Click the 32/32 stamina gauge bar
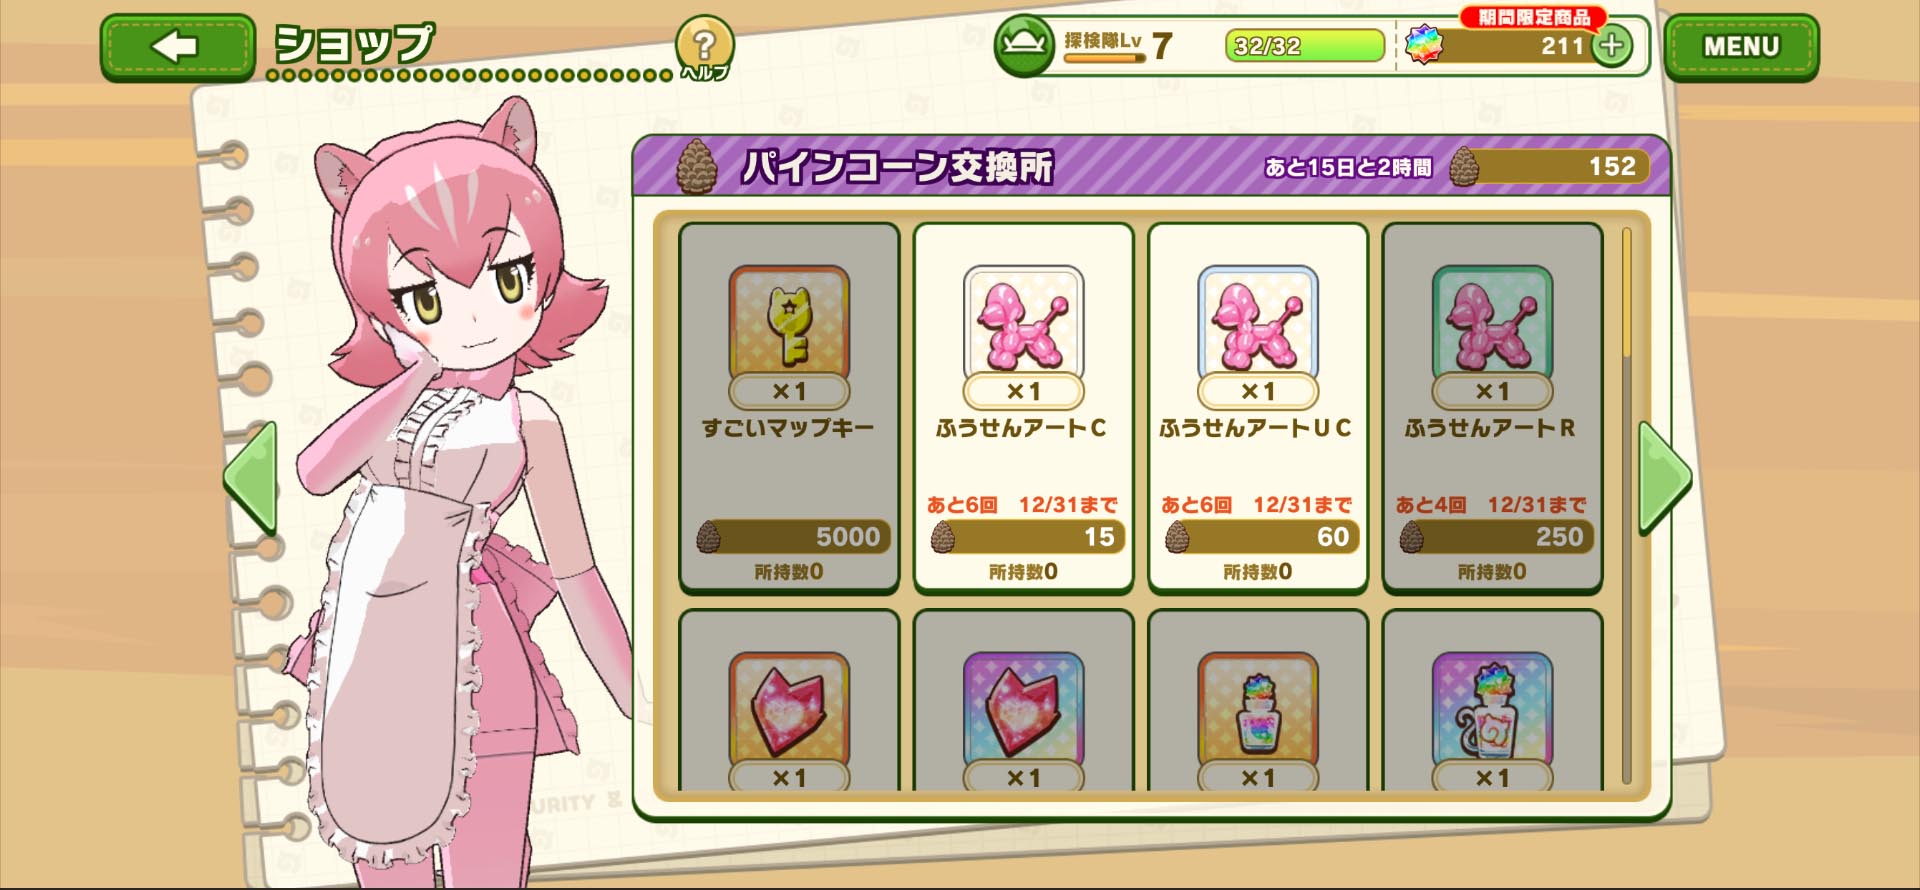Image resolution: width=1920 pixels, height=890 pixels. [1305, 46]
